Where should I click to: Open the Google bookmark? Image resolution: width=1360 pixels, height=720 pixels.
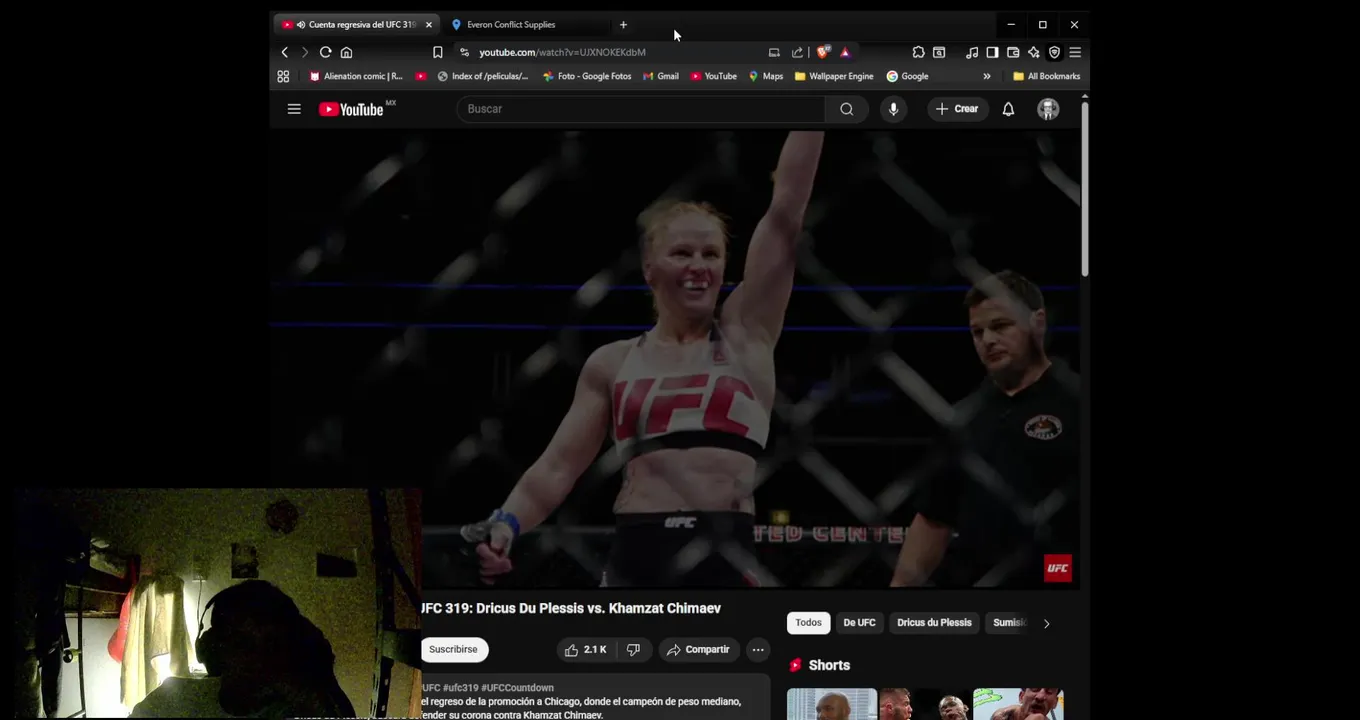(908, 76)
